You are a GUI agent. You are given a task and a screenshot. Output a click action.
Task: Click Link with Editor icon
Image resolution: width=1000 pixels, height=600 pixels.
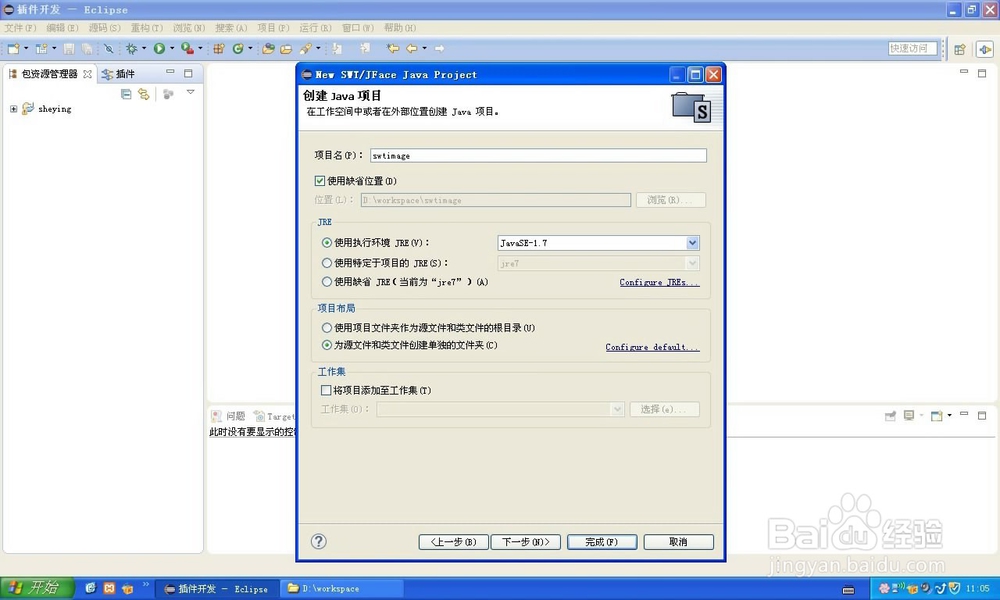(x=144, y=94)
